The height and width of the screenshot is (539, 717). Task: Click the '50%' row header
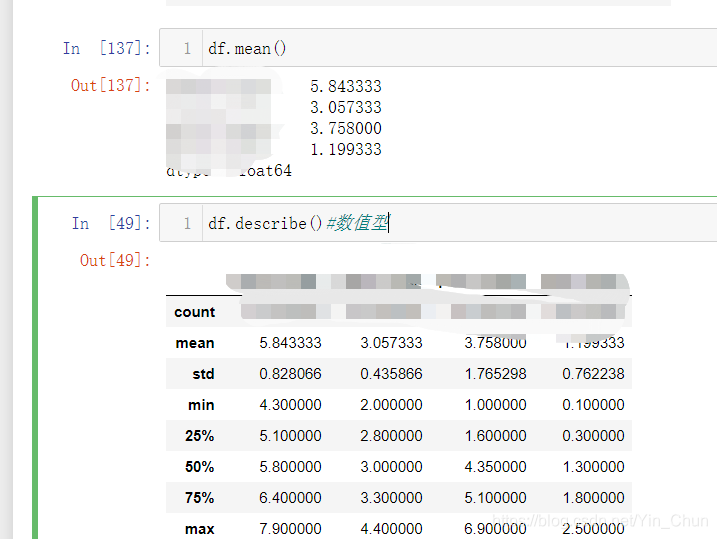(199, 467)
